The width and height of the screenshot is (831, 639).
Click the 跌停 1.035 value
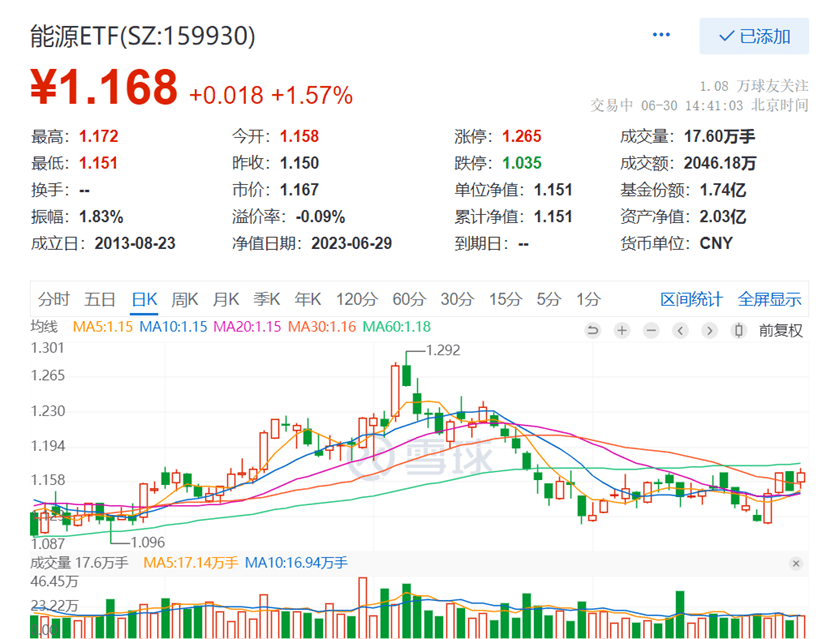tap(521, 163)
